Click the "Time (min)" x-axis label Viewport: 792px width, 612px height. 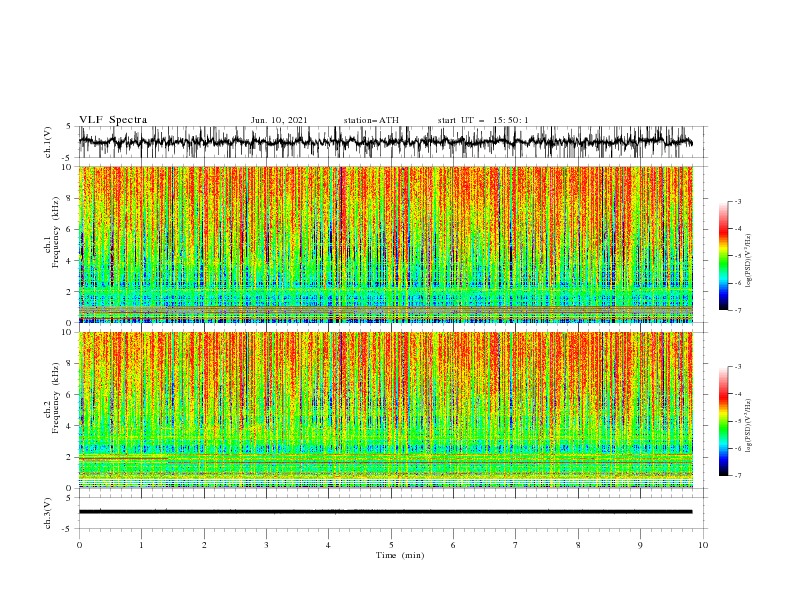400,555
